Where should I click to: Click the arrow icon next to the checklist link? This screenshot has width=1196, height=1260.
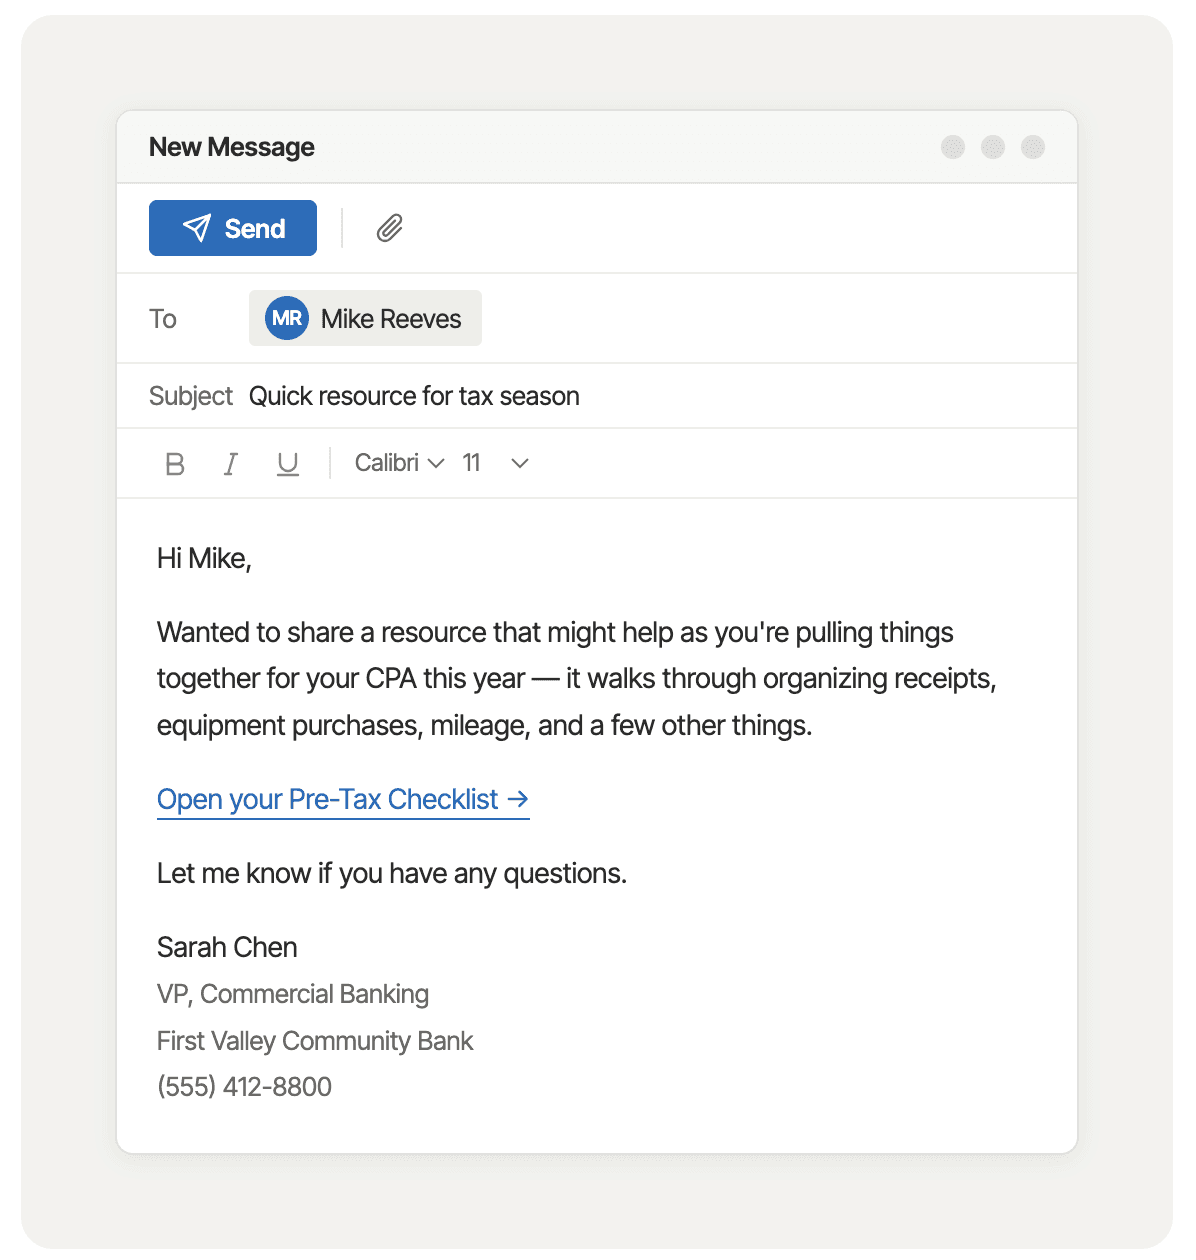click(x=517, y=799)
